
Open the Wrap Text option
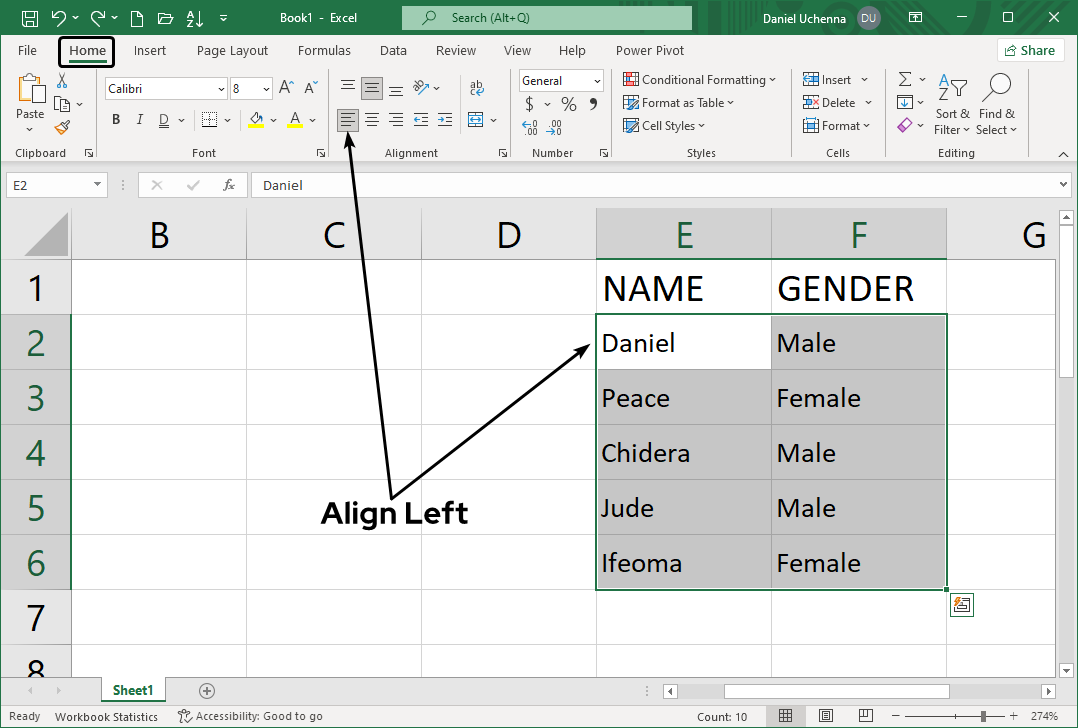pos(478,87)
